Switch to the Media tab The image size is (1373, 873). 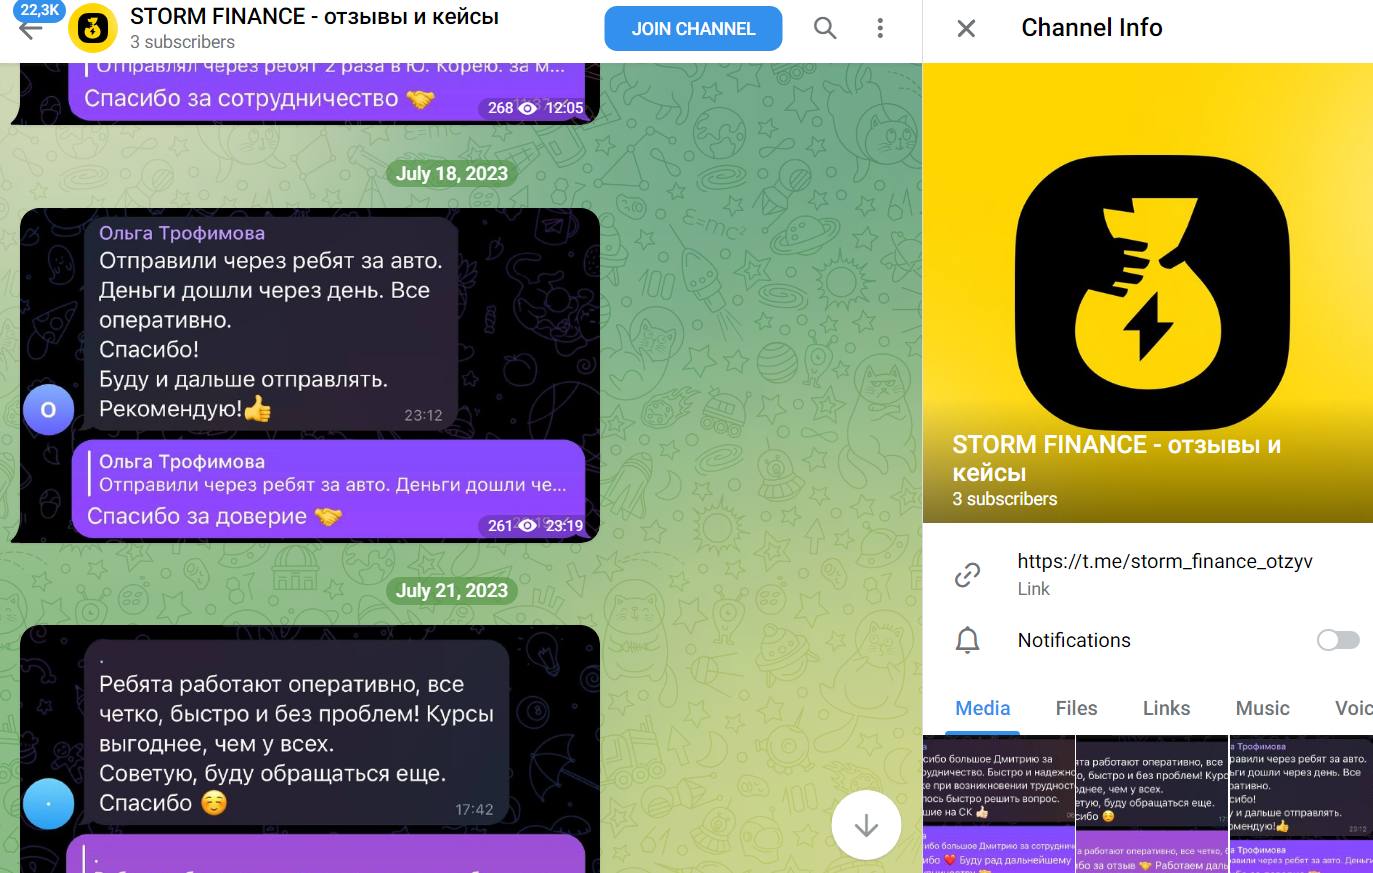pyautogui.click(x=983, y=708)
